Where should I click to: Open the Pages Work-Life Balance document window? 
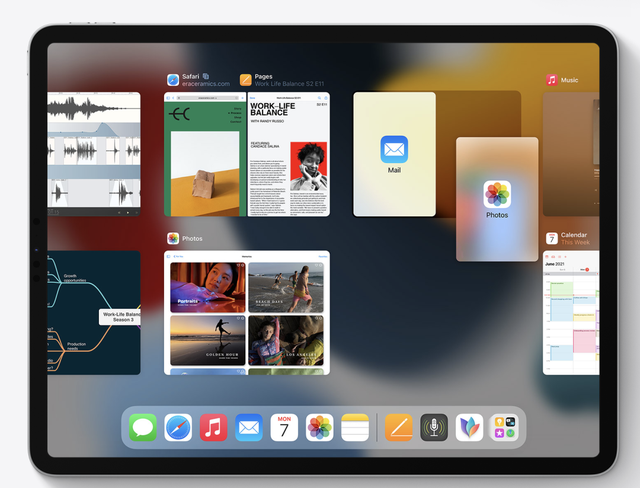(289, 154)
